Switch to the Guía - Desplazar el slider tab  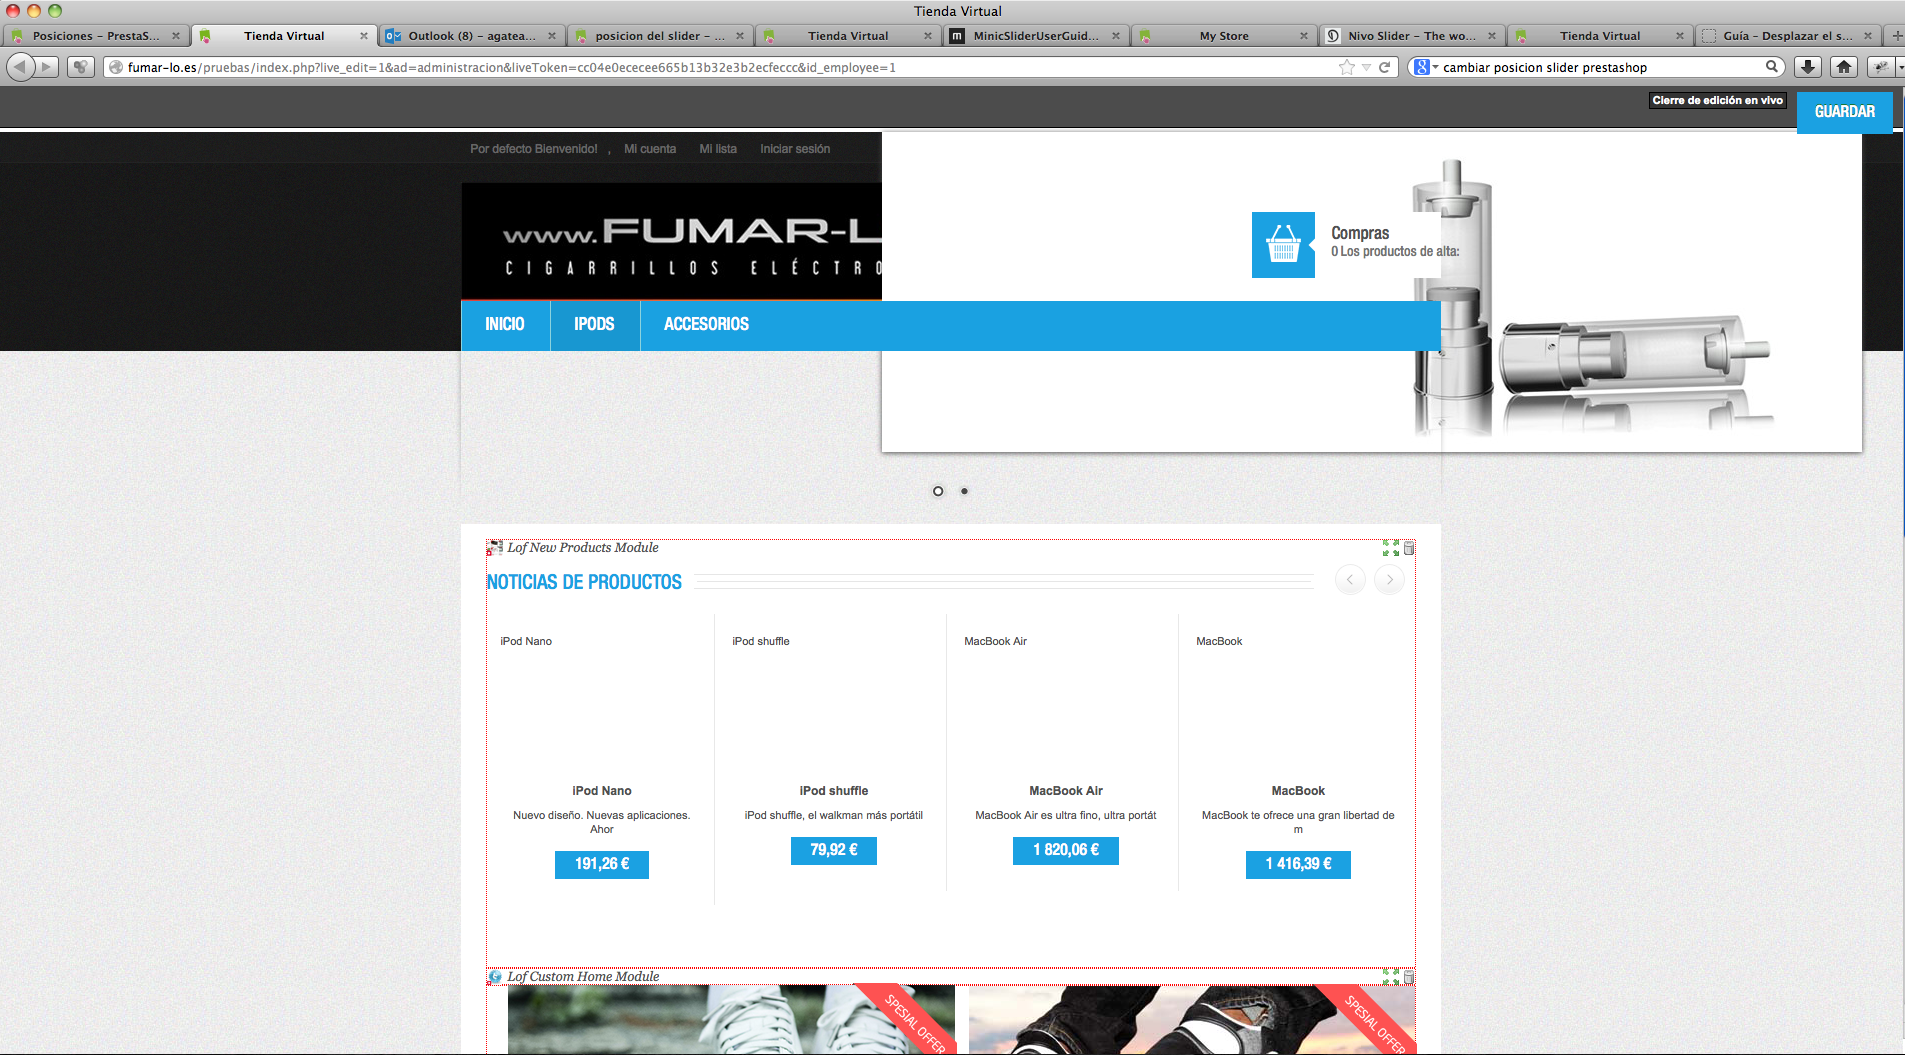point(1787,36)
